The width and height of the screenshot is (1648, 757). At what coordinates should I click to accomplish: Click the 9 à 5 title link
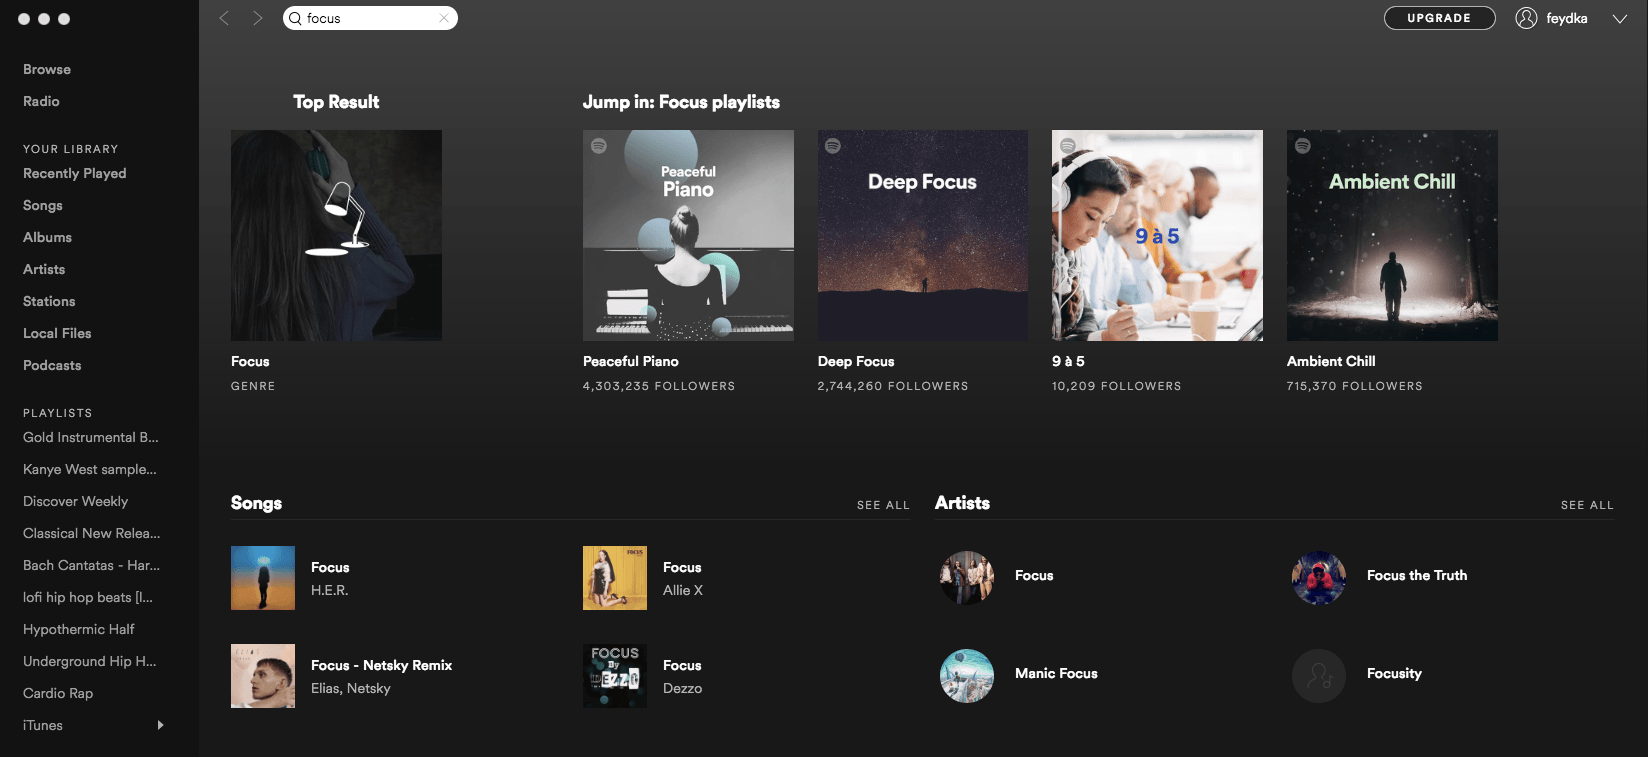[x=1068, y=361]
